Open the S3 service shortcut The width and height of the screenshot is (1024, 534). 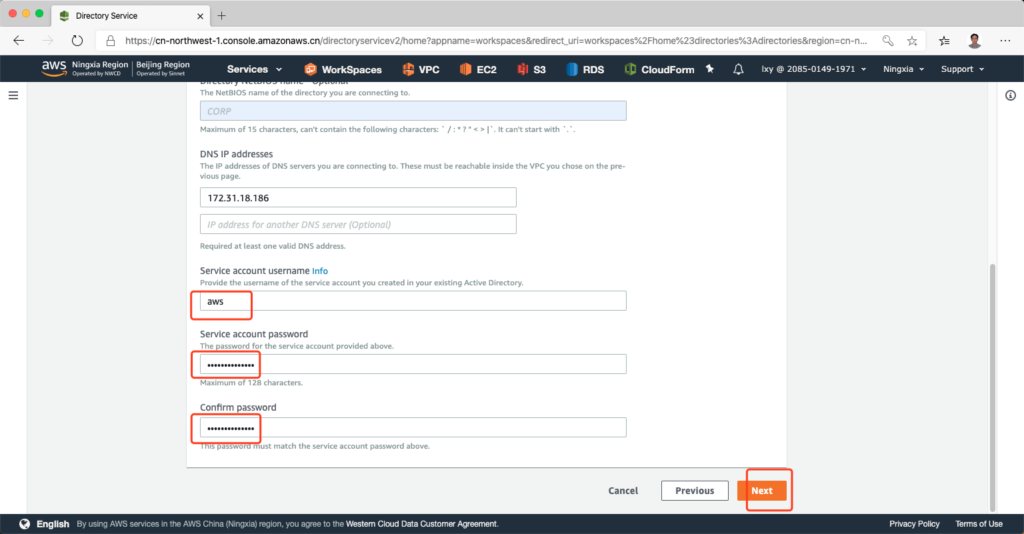click(x=532, y=69)
